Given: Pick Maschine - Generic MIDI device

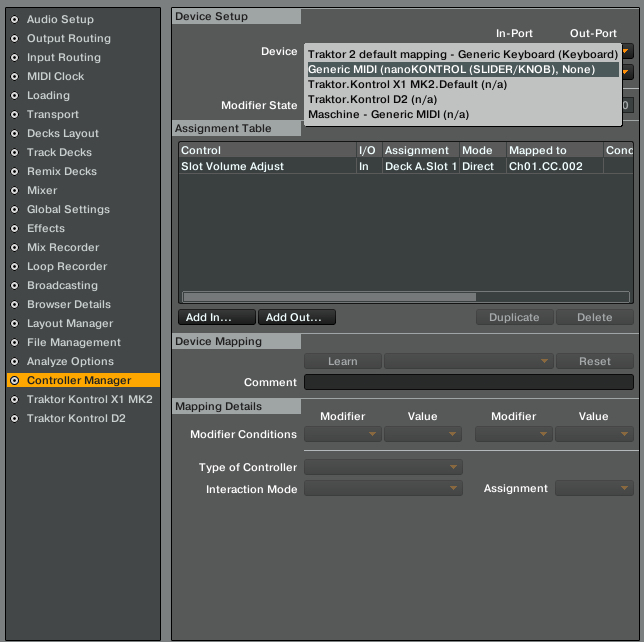Looking at the screenshot, I should pos(463,114).
